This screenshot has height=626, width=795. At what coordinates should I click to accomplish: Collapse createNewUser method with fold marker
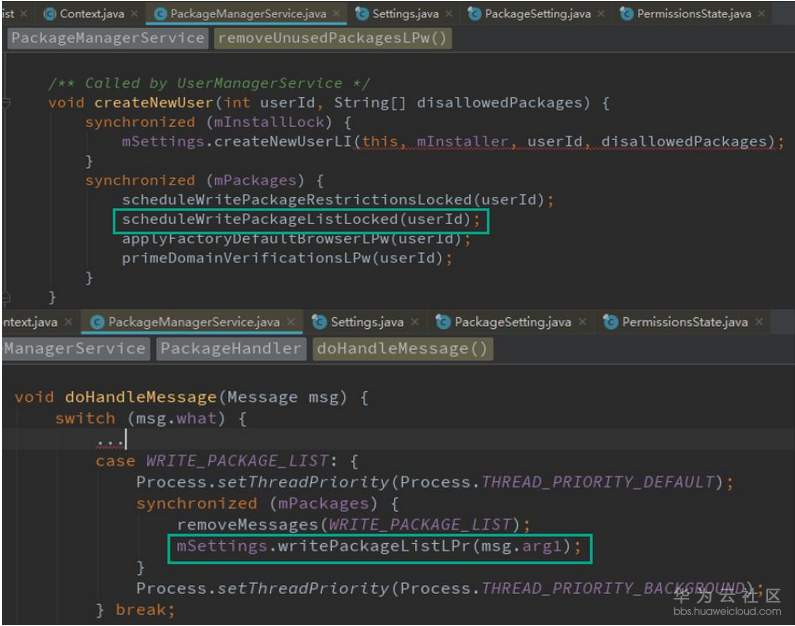(x=7, y=103)
